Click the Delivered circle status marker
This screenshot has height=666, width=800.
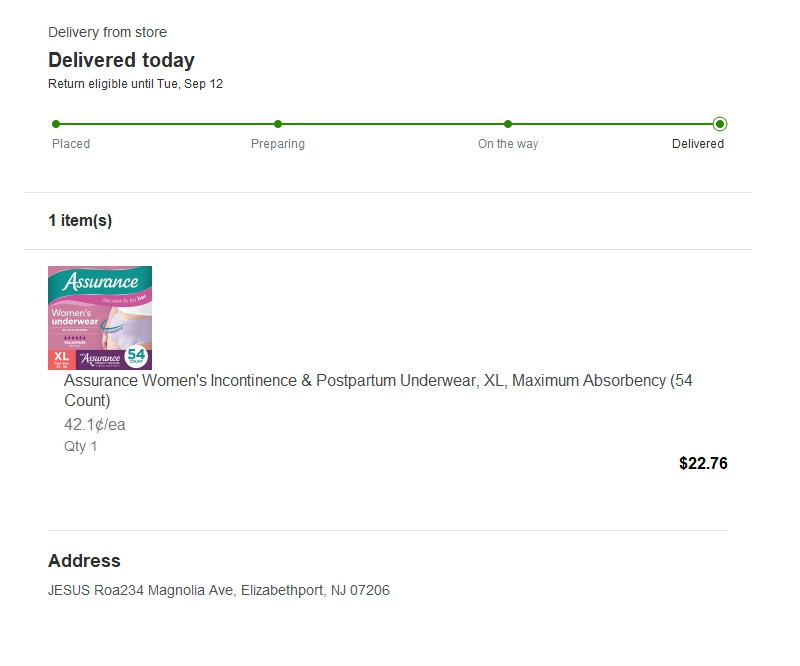[x=720, y=124]
